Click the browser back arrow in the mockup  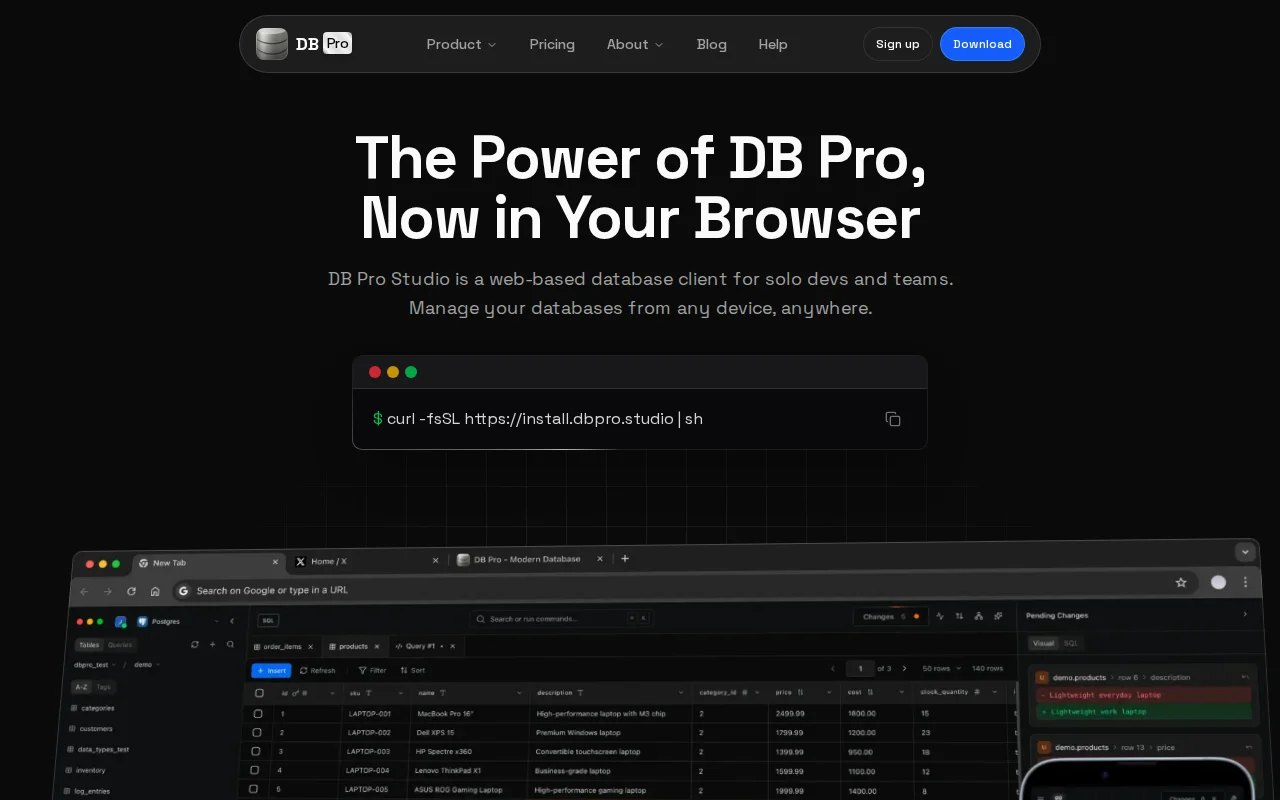point(84,591)
